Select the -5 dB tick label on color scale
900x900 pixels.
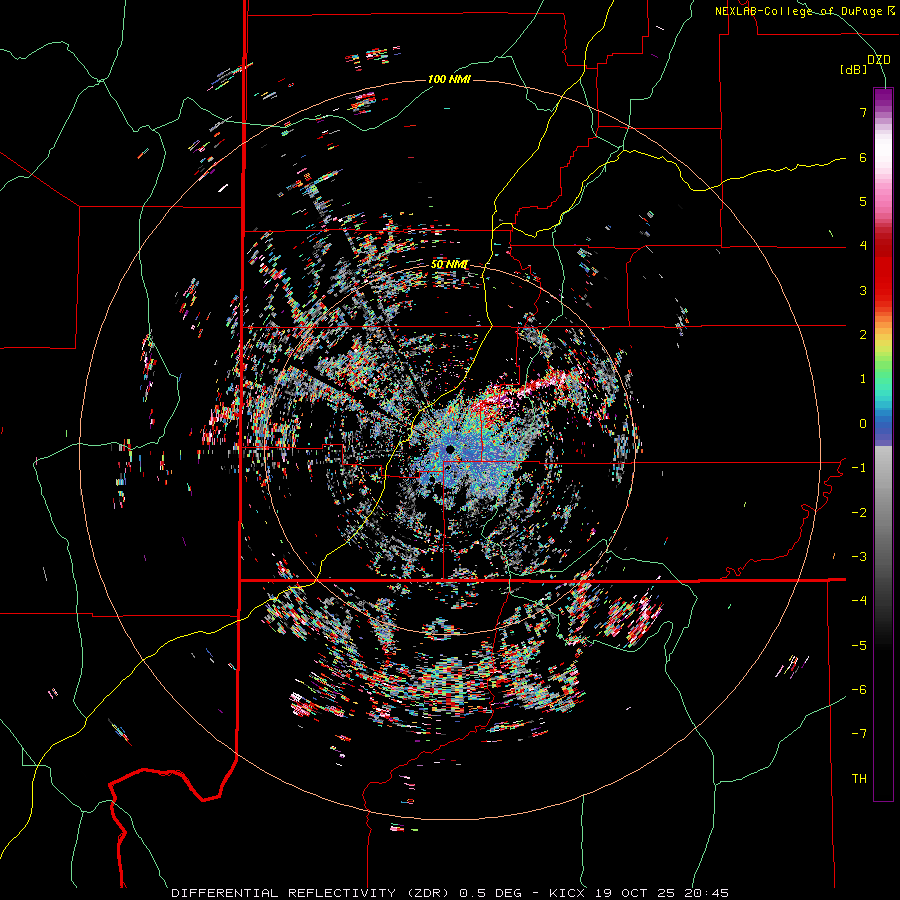point(859,646)
